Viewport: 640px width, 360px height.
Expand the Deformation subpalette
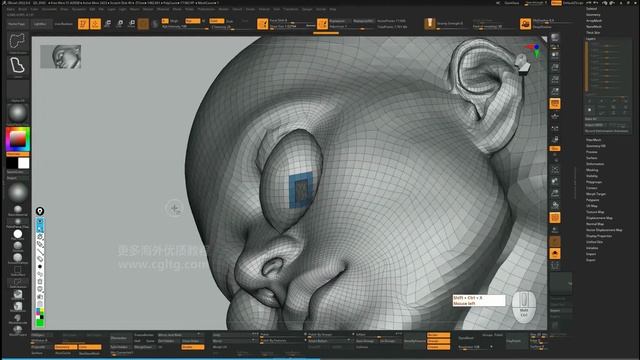pos(595,164)
